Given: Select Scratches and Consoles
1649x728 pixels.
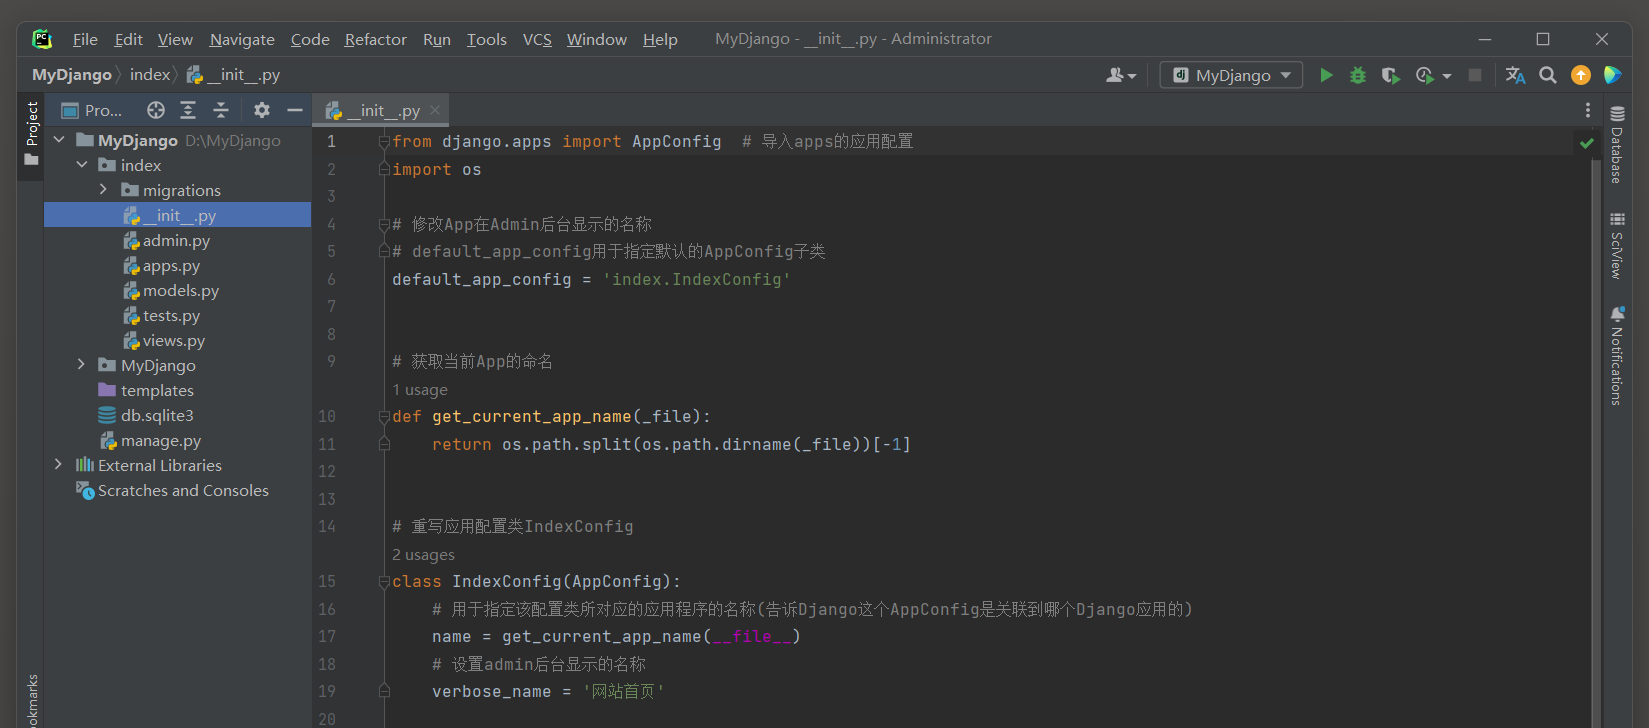Looking at the screenshot, I should pos(183,491).
